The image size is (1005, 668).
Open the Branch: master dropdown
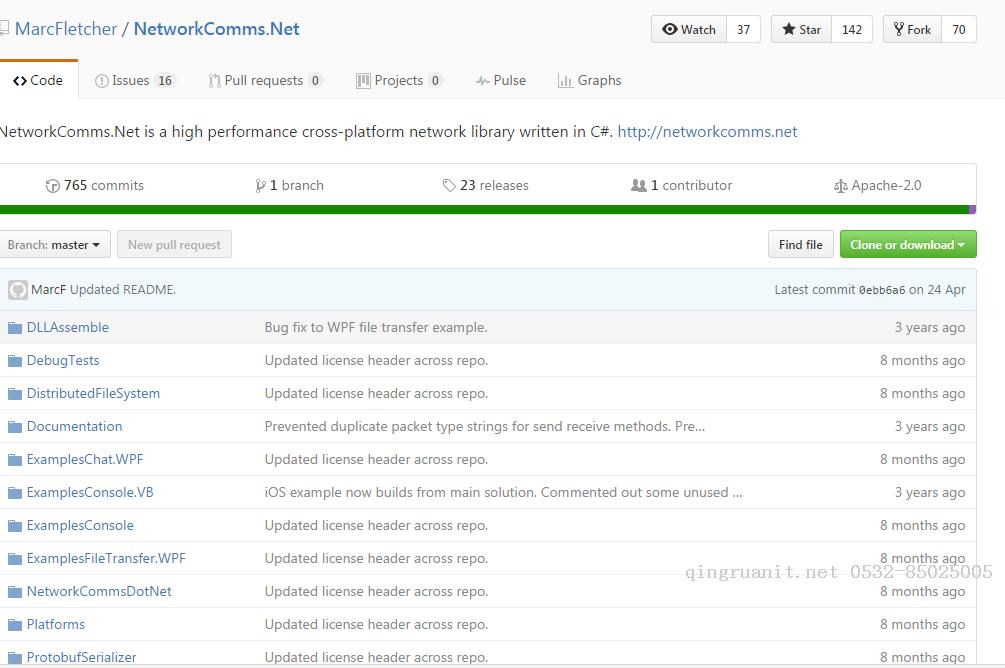pyautogui.click(x=54, y=244)
